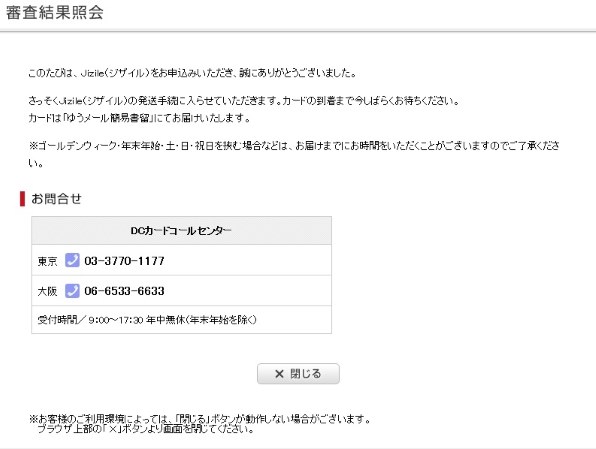Click the Jizile application thank-you sentence
This screenshot has width=596, height=449.
192,73
